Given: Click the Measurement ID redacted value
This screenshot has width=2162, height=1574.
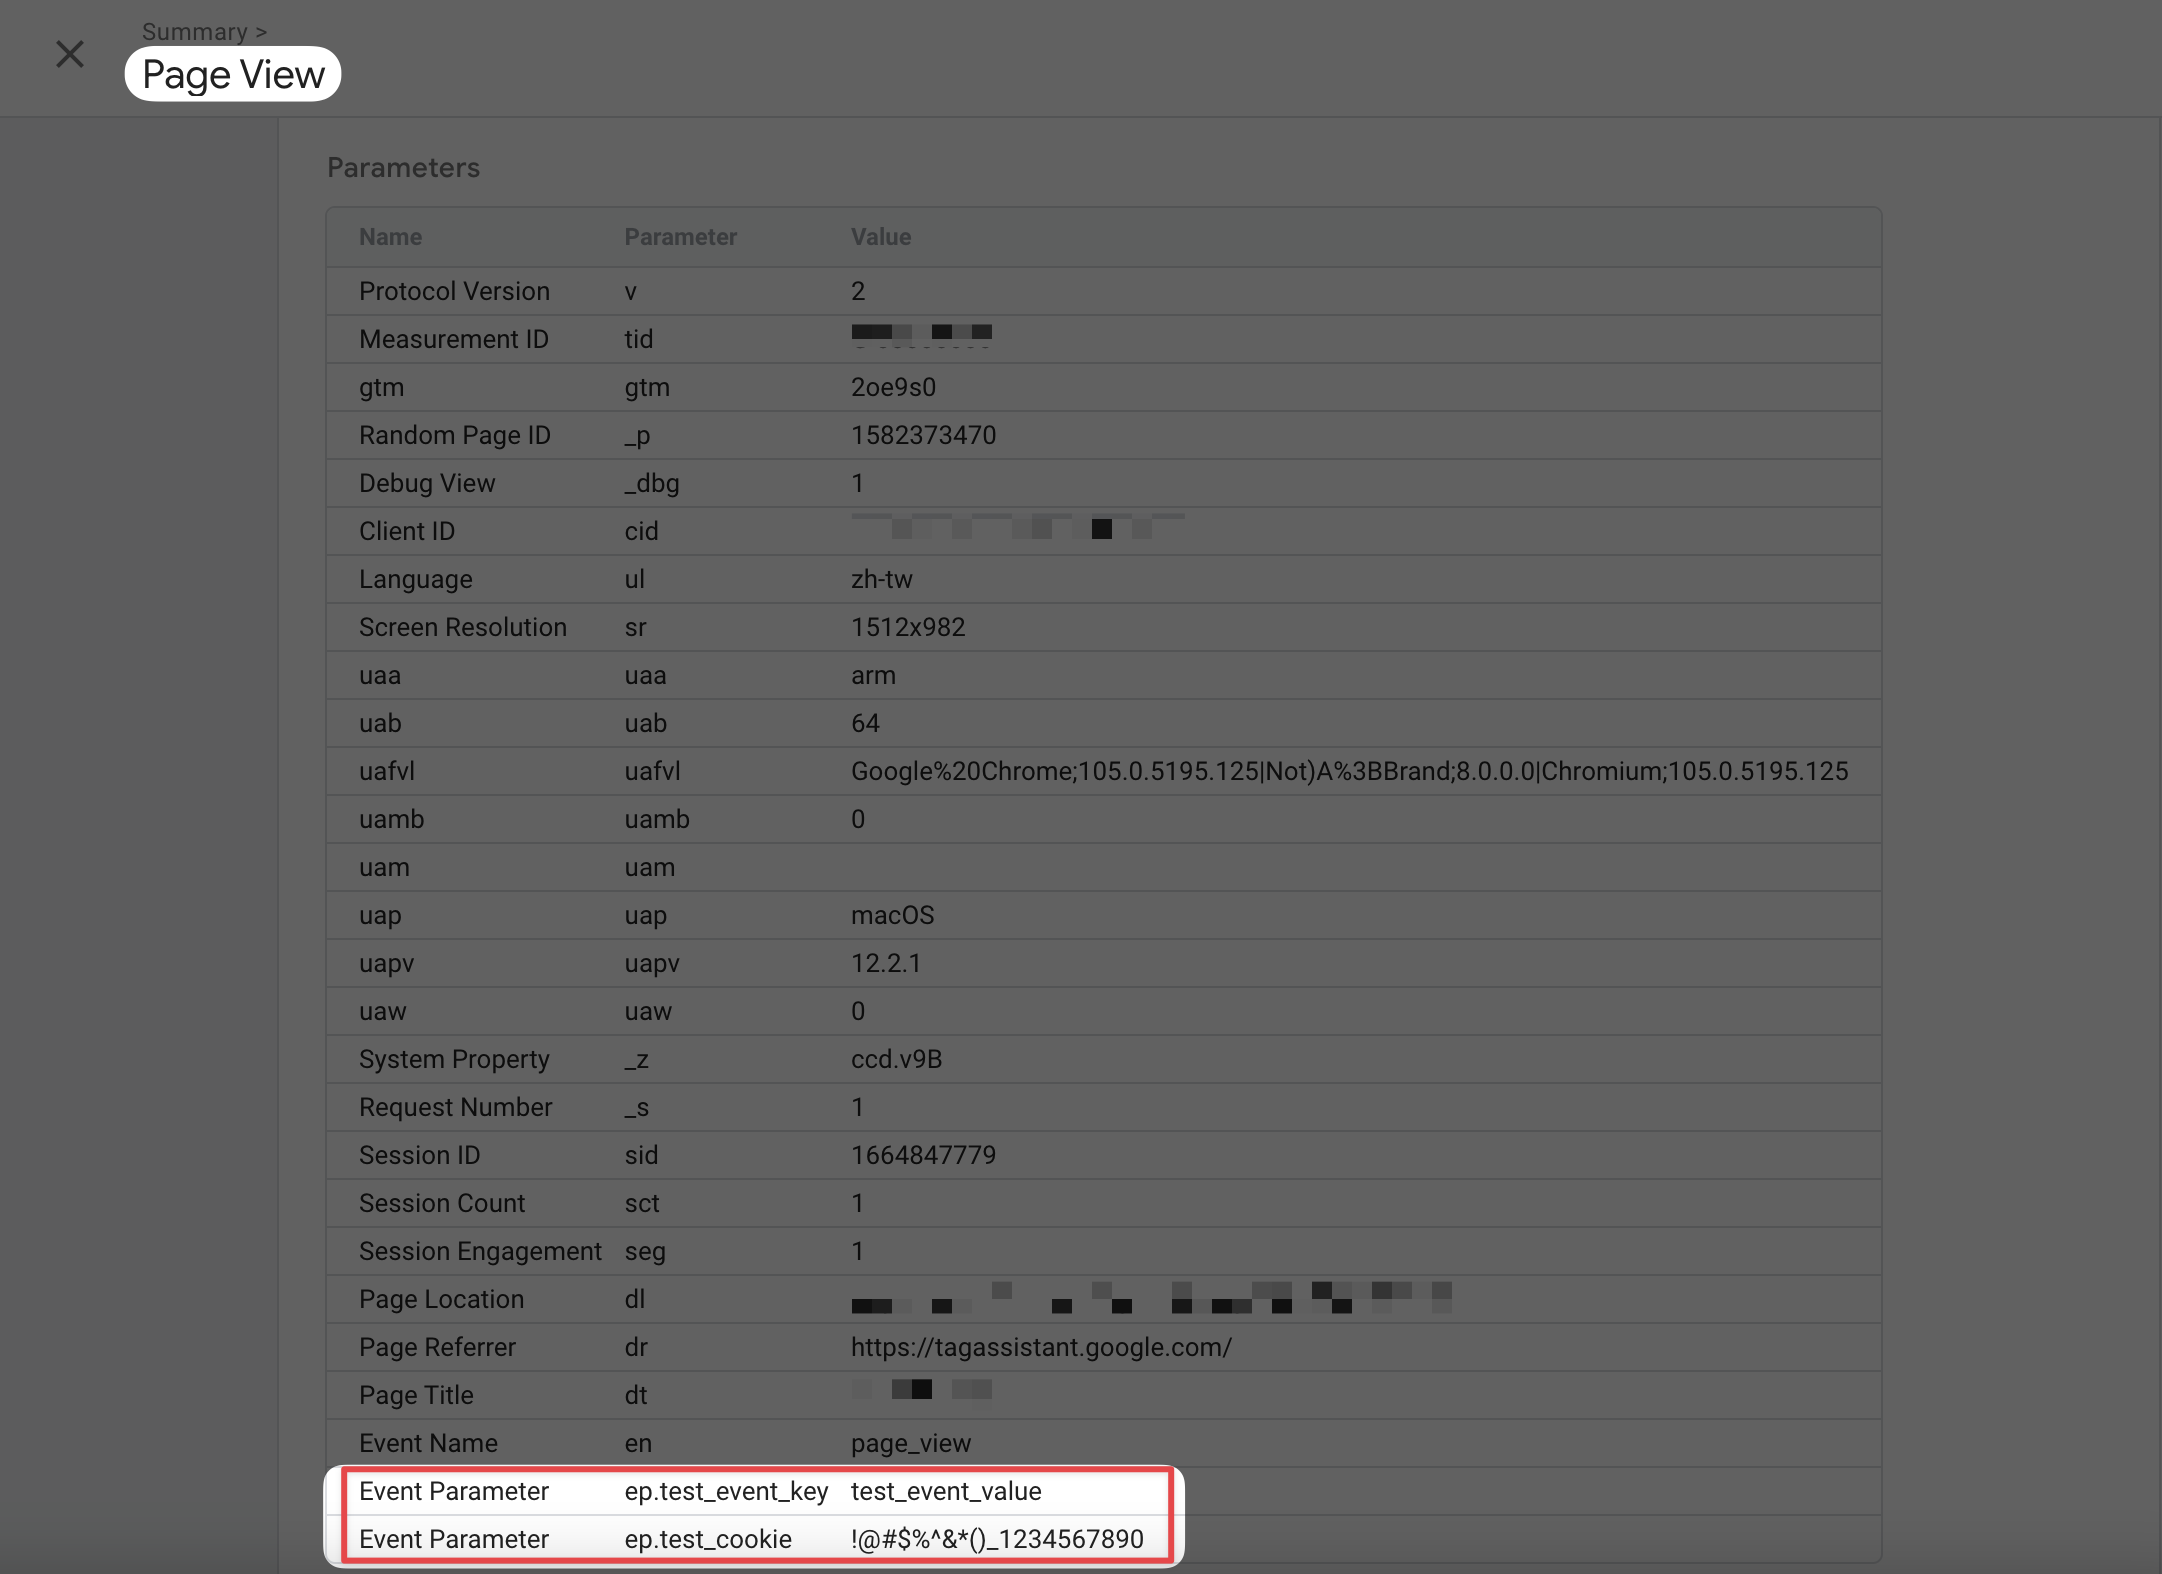Looking at the screenshot, I should click(920, 335).
